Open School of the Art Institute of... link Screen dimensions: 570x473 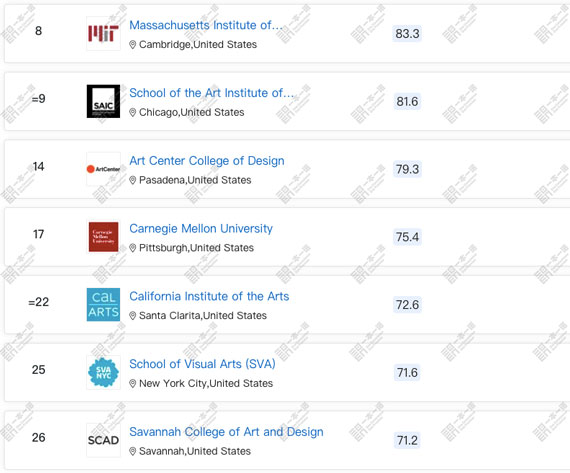(x=212, y=93)
